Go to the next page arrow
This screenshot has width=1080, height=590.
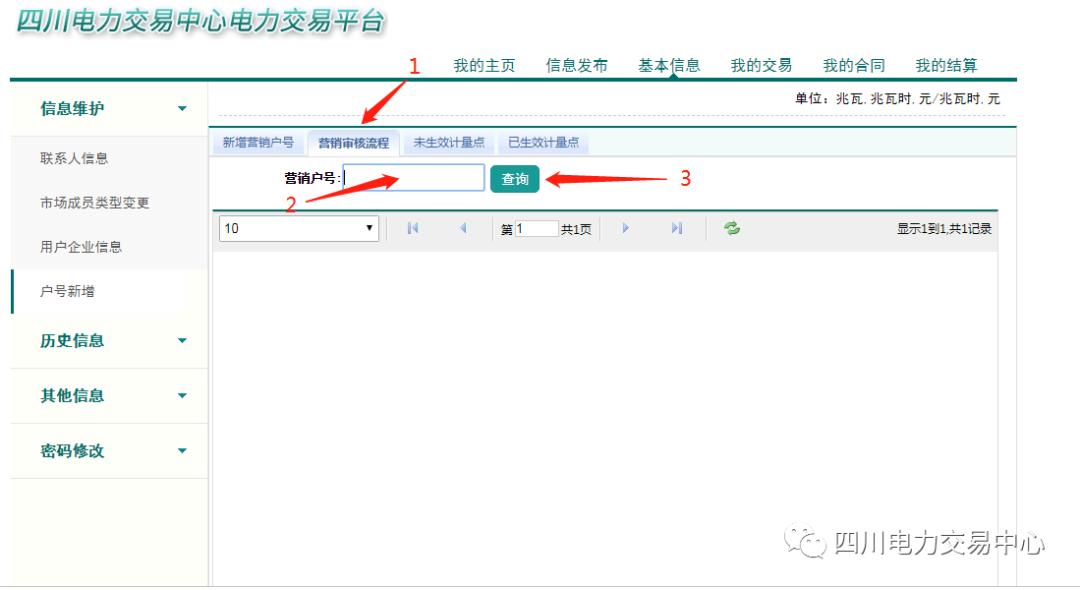point(625,229)
